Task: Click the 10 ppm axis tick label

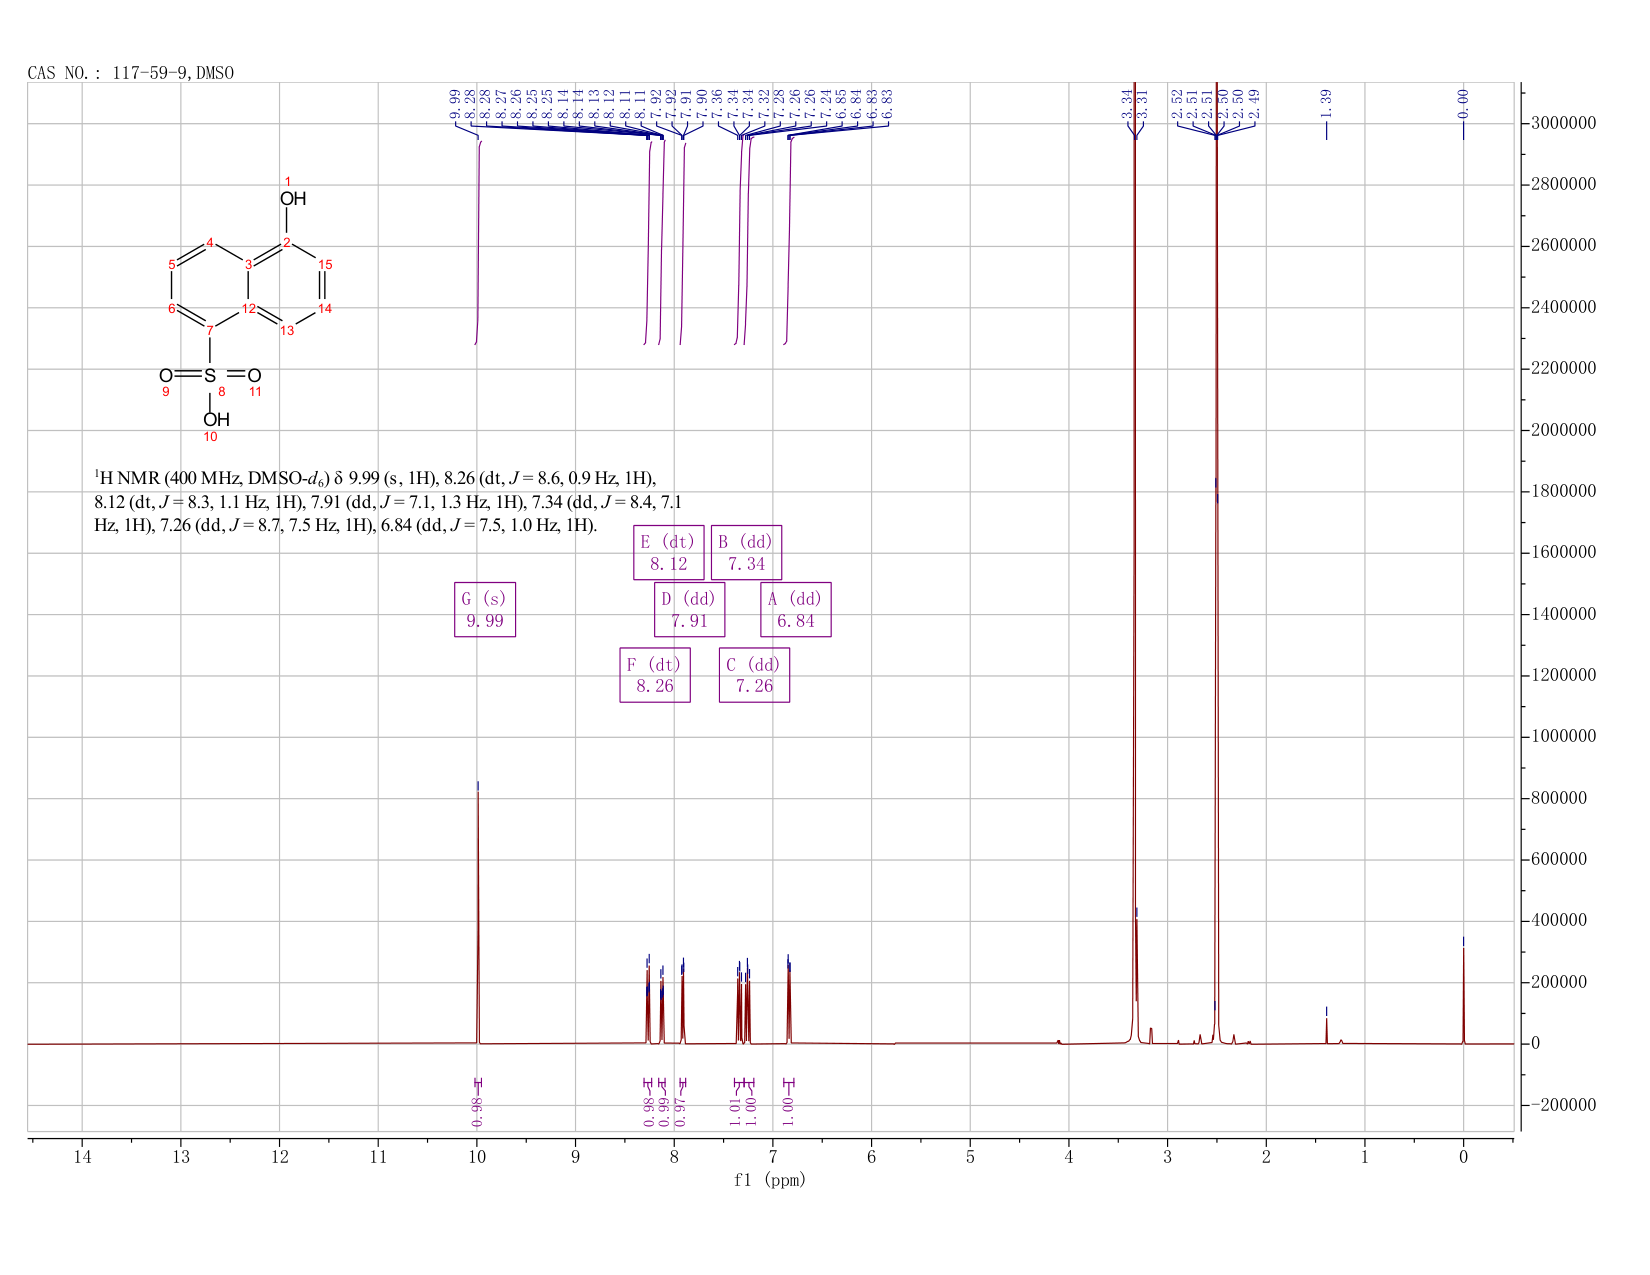Action: pyautogui.click(x=477, y=1156)
